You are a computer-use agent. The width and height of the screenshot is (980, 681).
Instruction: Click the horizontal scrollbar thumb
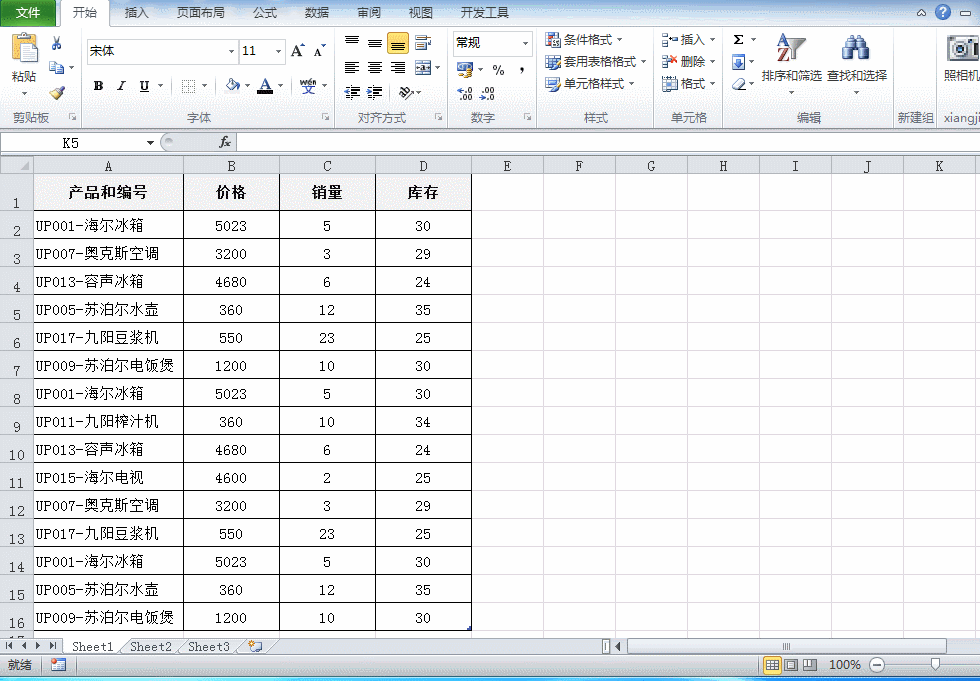(x=786, y=647)
